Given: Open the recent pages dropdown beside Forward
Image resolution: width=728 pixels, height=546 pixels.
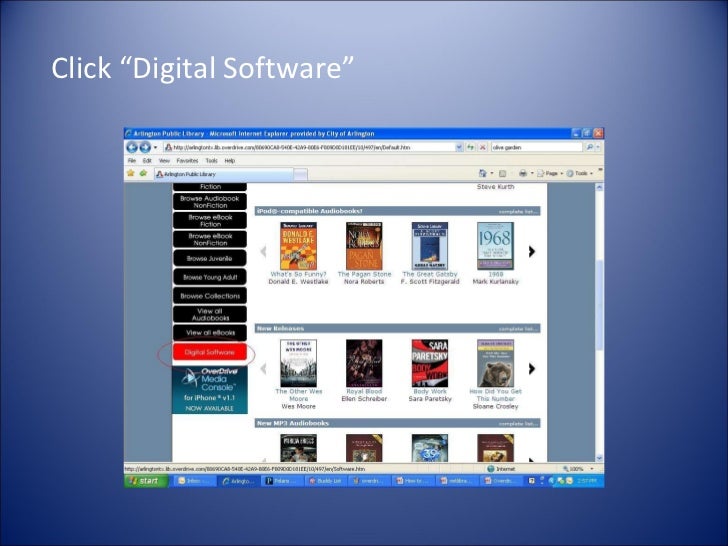Looking at the screenshot, I should (x=155, y=148).
